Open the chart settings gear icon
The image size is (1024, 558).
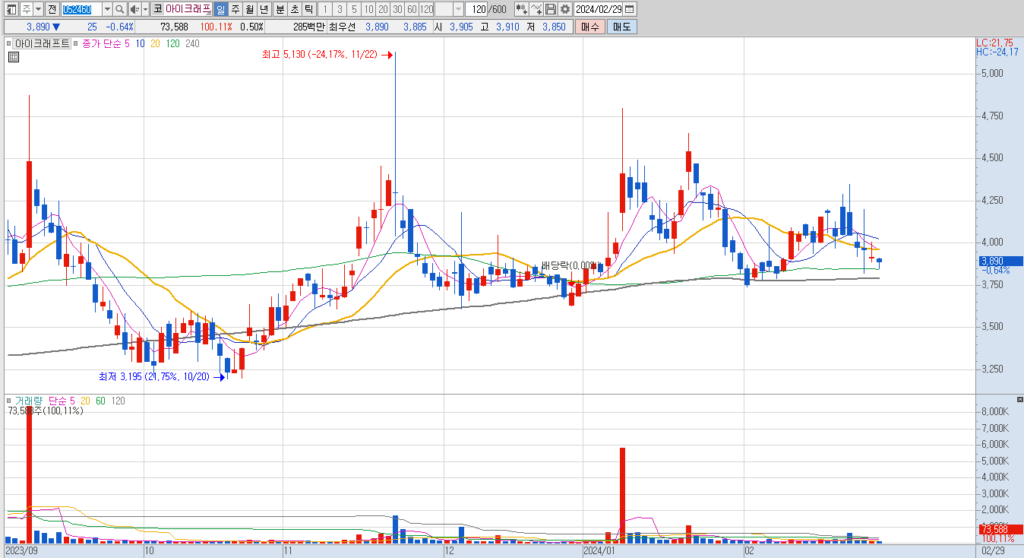click(565, 9)
